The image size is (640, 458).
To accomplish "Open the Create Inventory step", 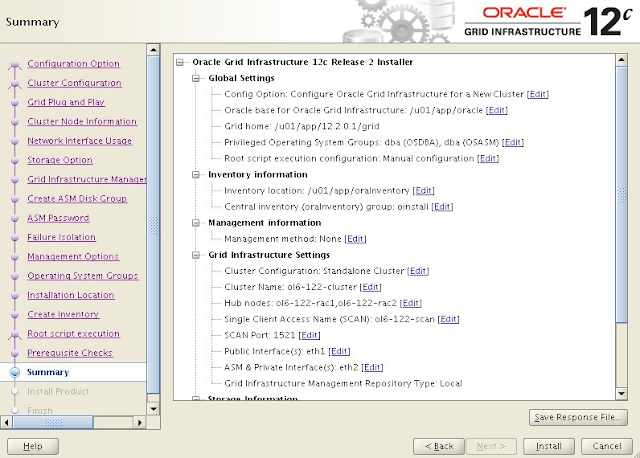I will coord(63,314).
